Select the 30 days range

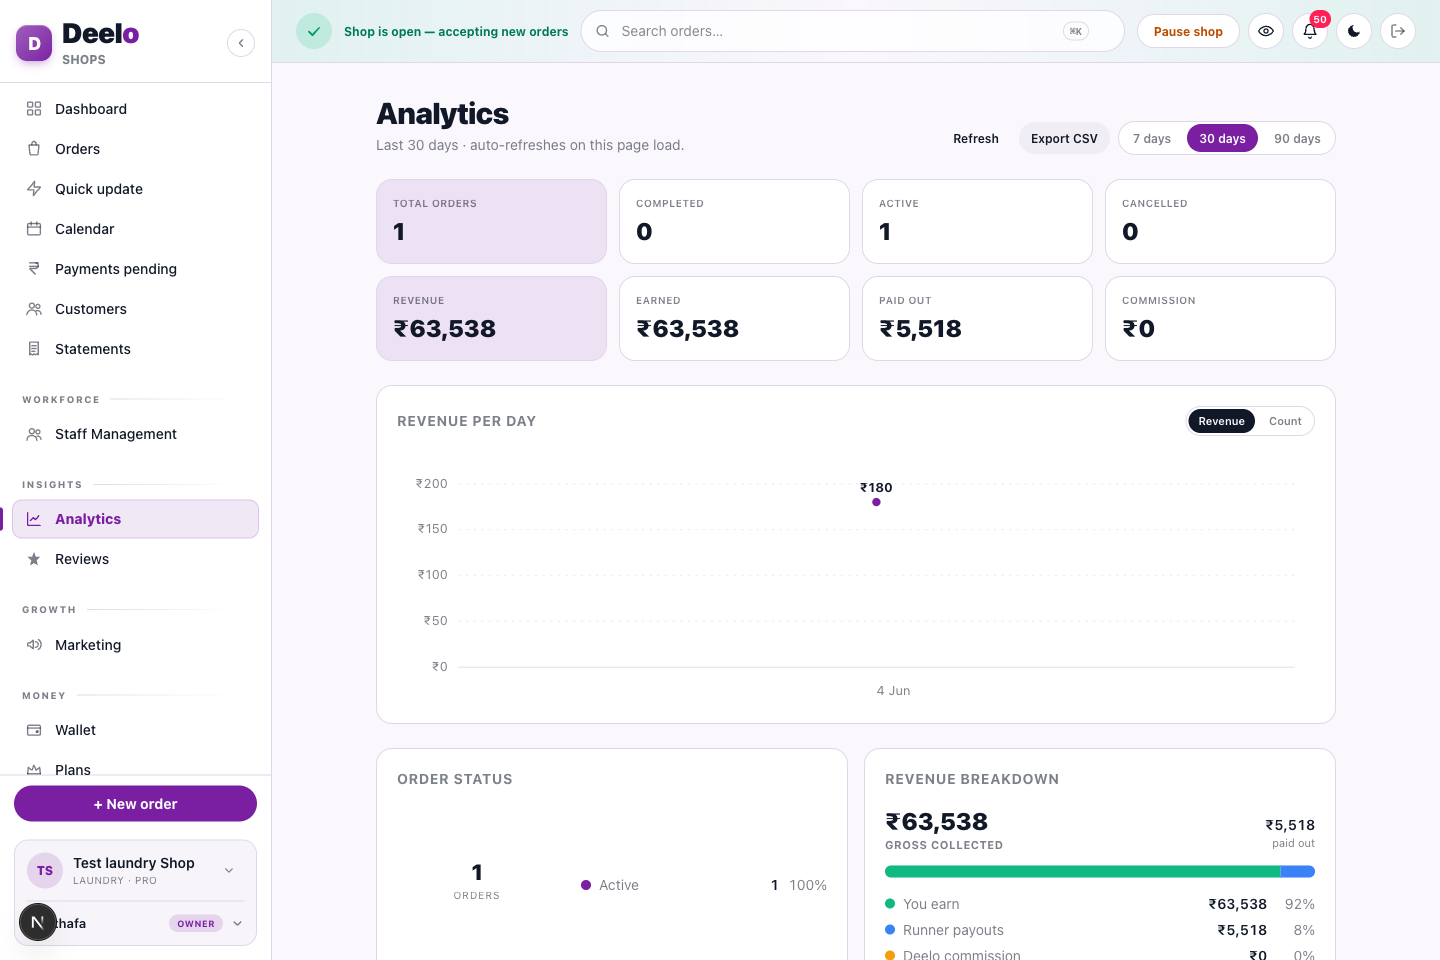(x=1222, y=138)
